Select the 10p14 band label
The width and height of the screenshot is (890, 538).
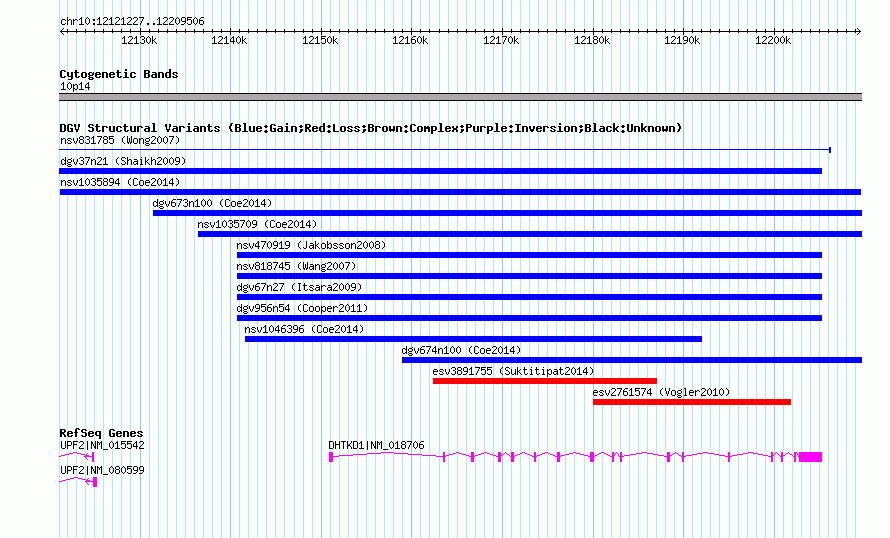[75, 86]
